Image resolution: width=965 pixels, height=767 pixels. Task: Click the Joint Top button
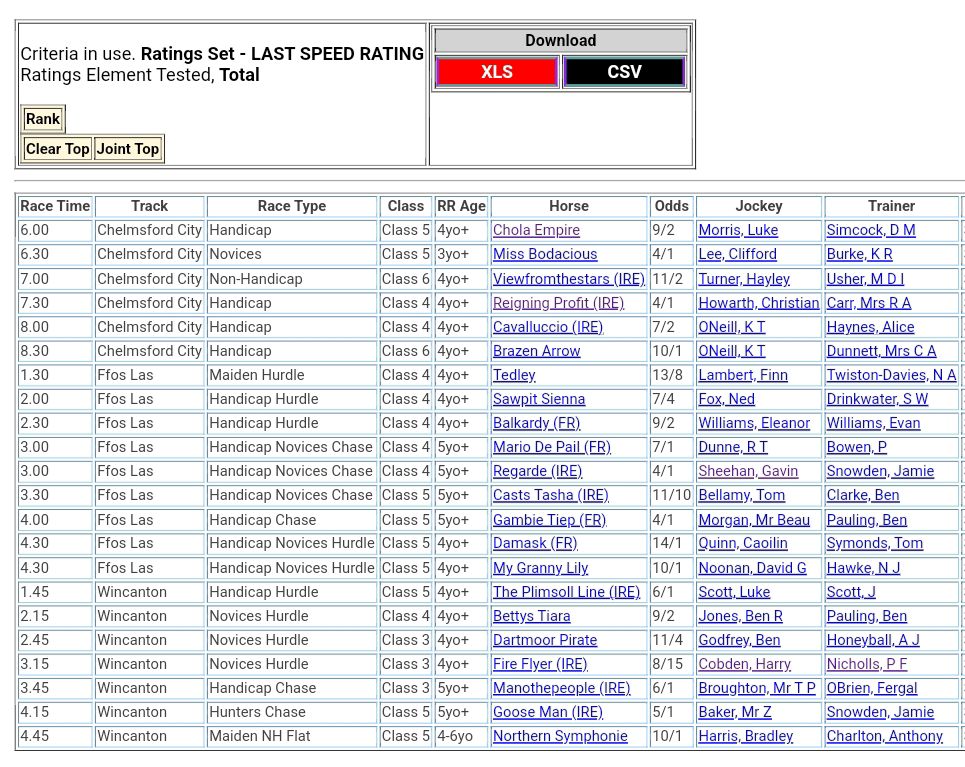click(128, 149)
